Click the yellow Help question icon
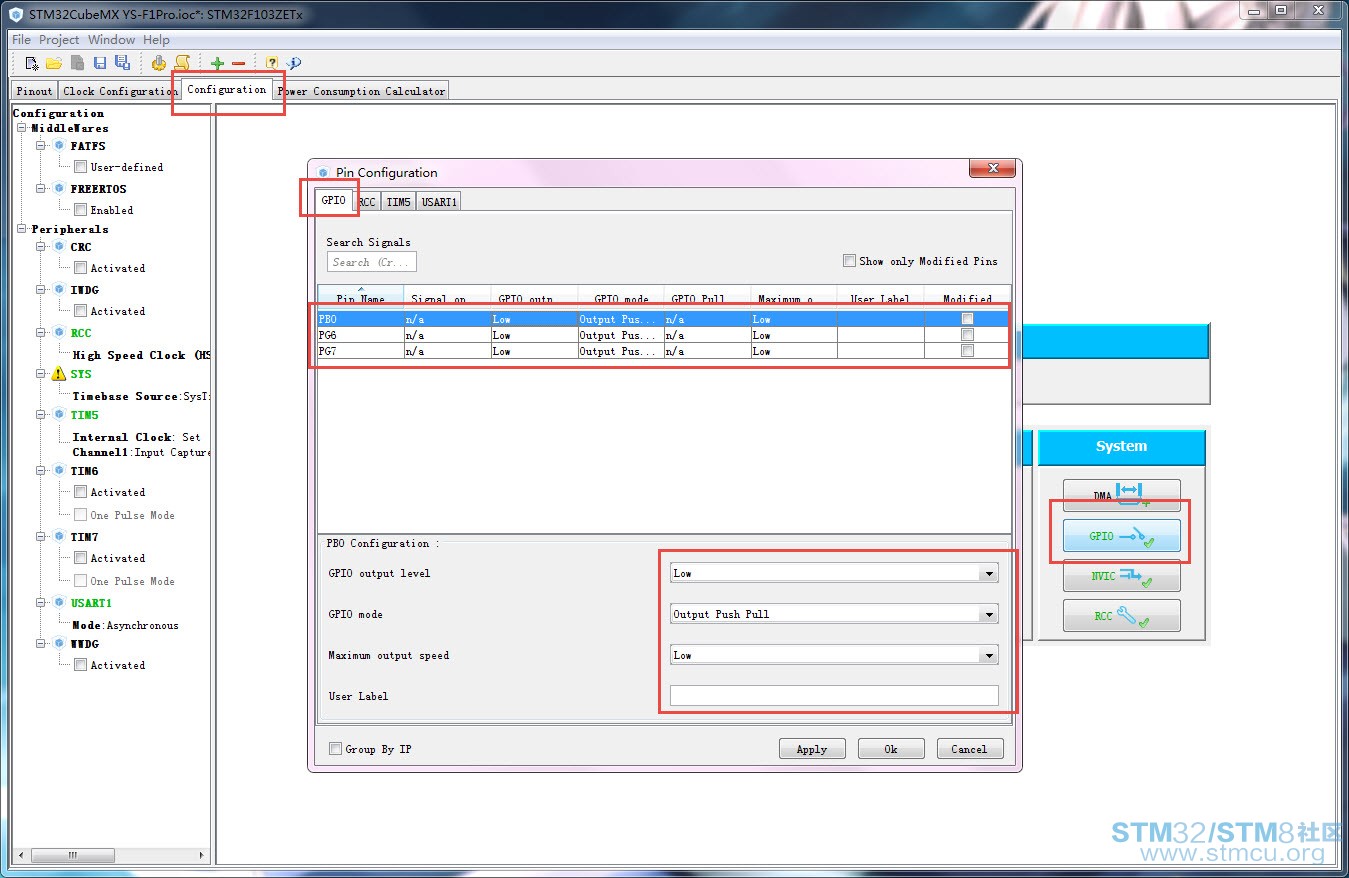This screenshot has width=1349, height=878. point(272,63)
